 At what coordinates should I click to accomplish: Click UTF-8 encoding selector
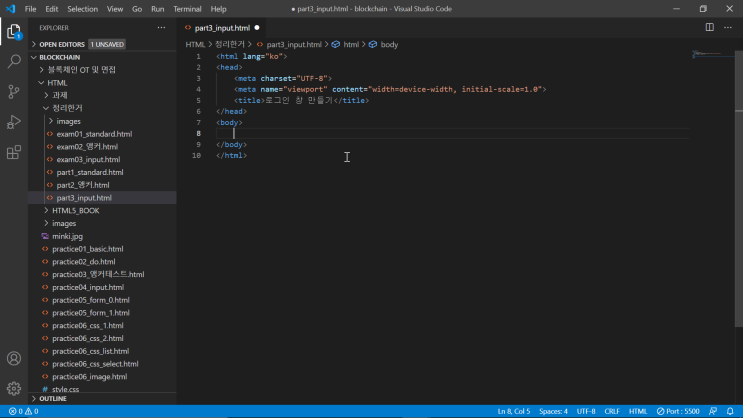586,411
